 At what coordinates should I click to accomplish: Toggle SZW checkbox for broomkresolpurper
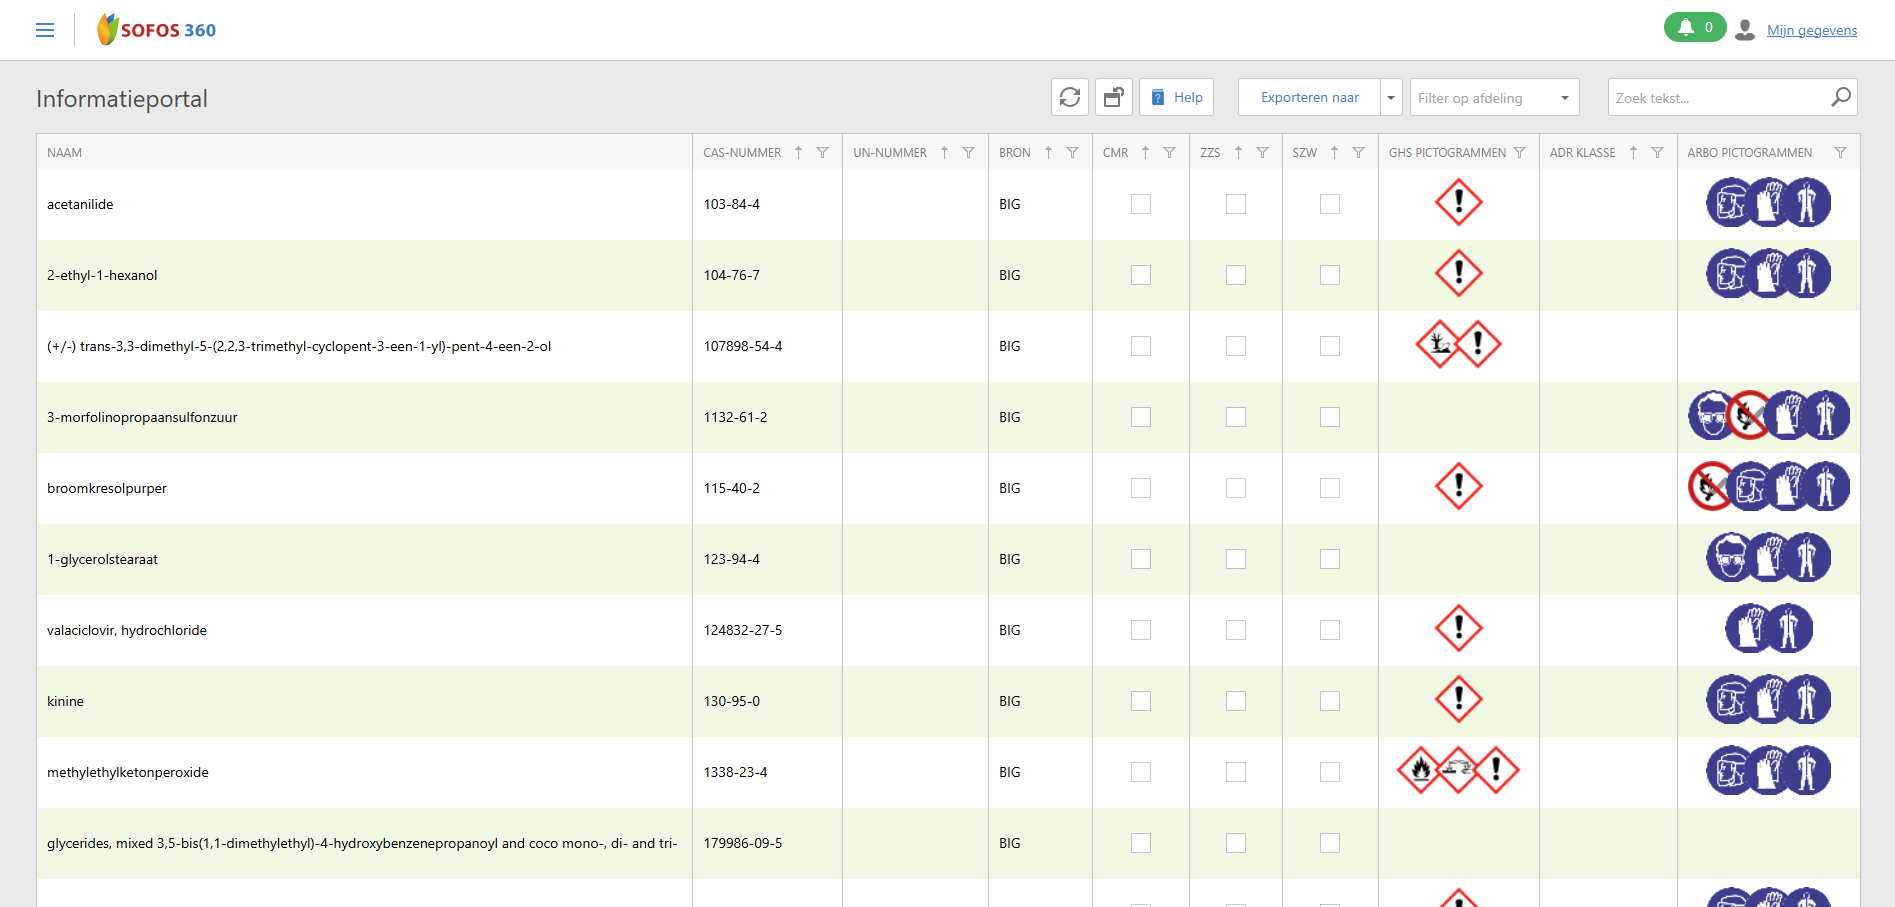point(1329,488)
